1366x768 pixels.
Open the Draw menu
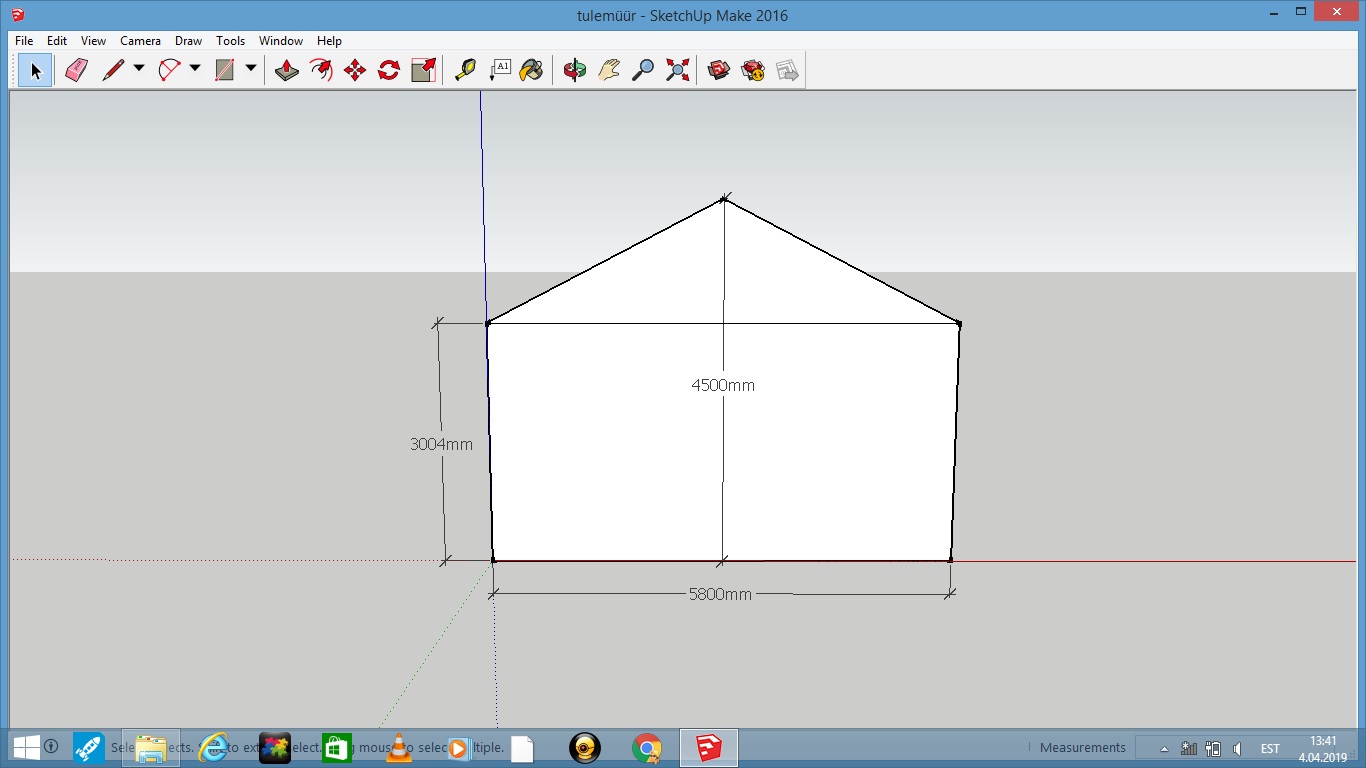coord(188,41)
